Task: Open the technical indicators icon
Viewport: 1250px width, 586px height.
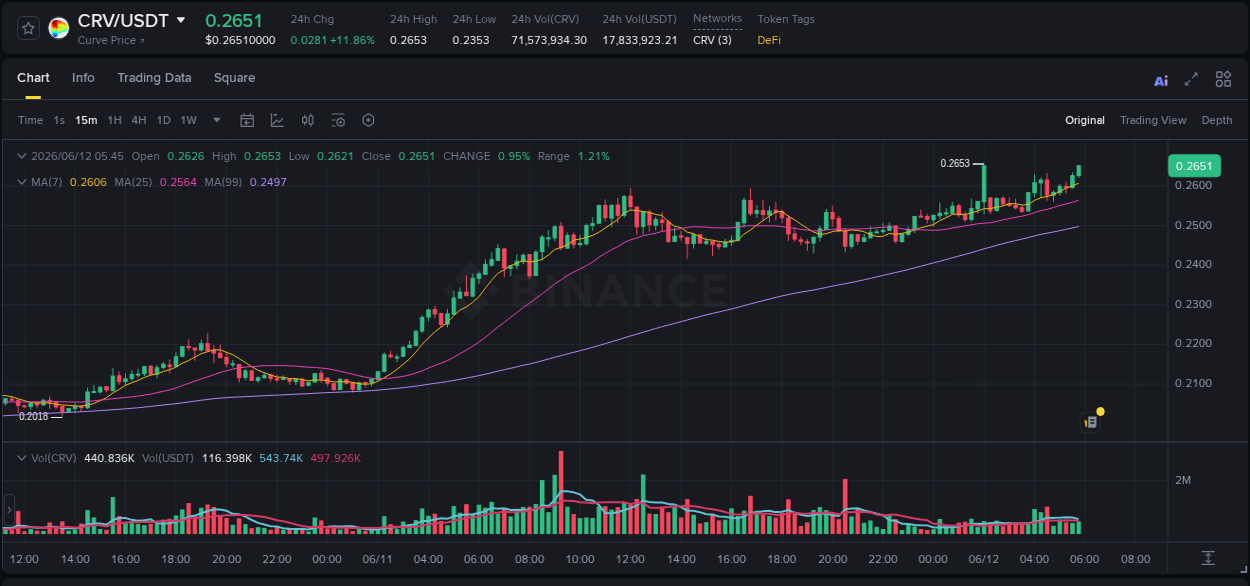Action: click(277, 120)
